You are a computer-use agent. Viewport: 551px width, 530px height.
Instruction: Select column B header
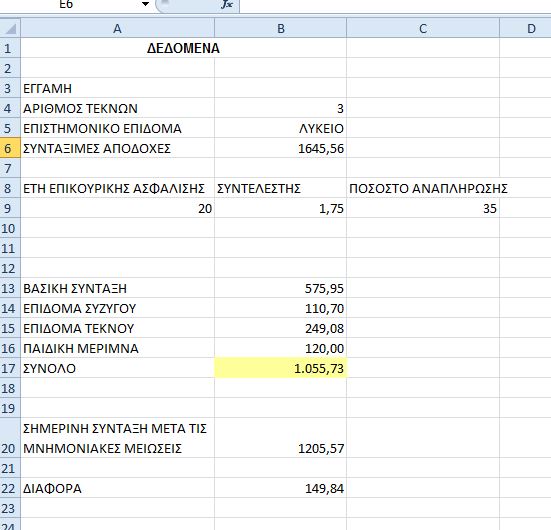[x=280, y=28]
